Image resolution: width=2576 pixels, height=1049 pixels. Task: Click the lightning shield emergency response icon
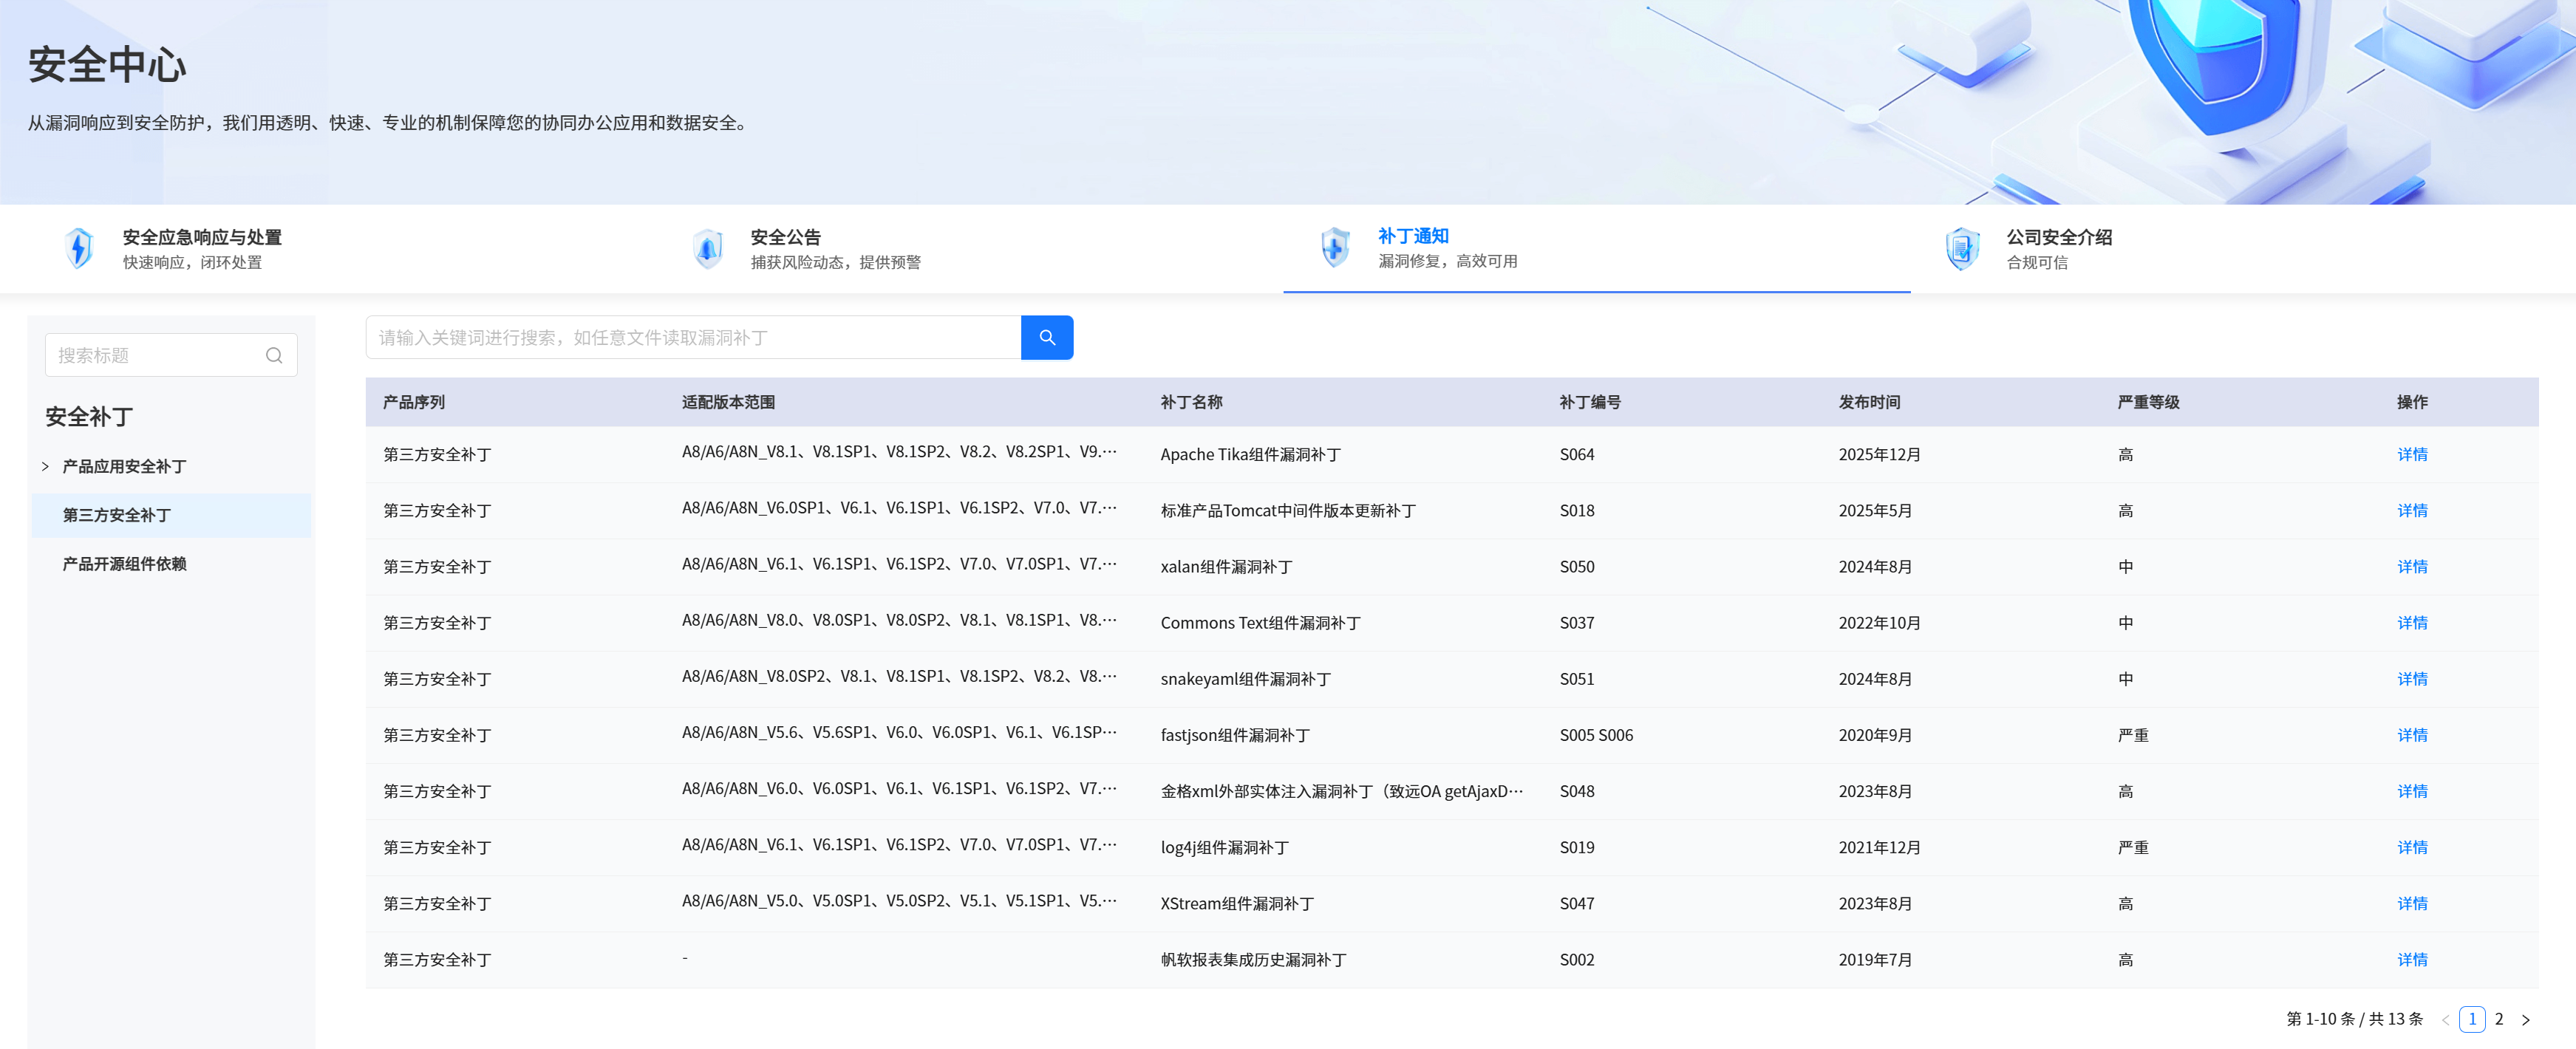coord(79,248)
